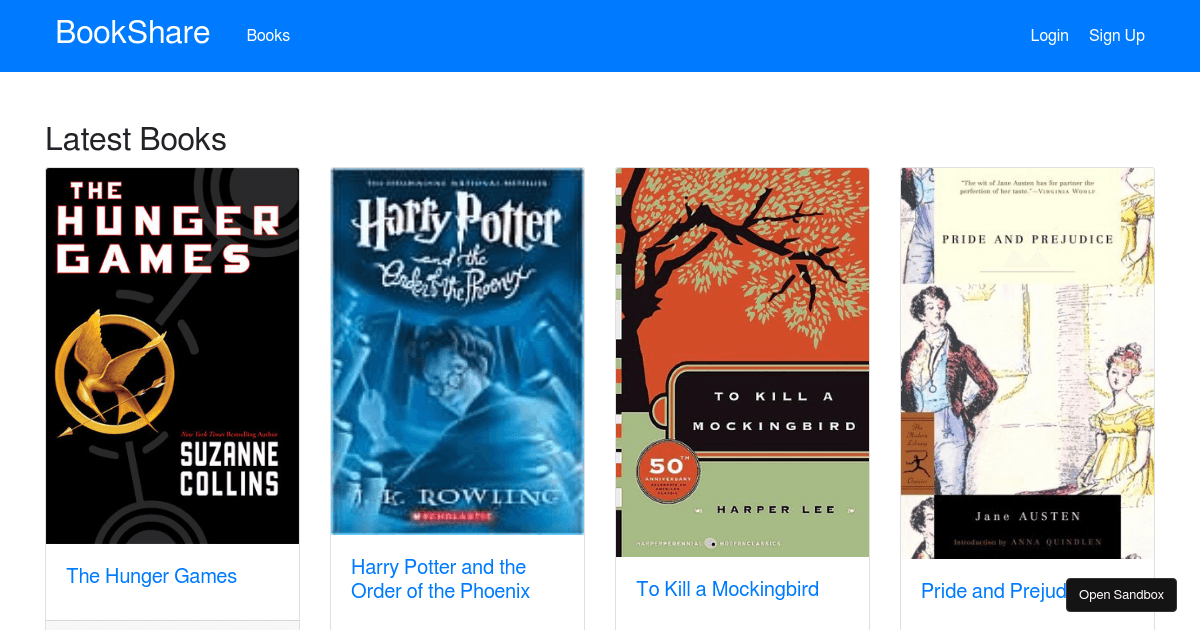Click the partially visible card below Hunger Games
The height and width of the screenshot is (630, 1200).
pyautogui.click(x=172, y=626)
